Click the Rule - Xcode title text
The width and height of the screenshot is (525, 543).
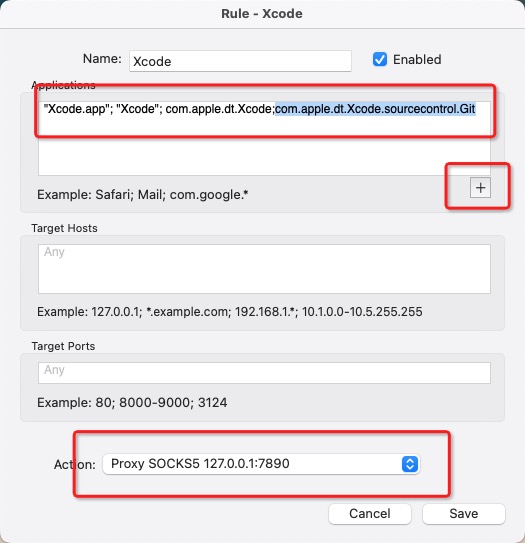click(x=262, y=14)
